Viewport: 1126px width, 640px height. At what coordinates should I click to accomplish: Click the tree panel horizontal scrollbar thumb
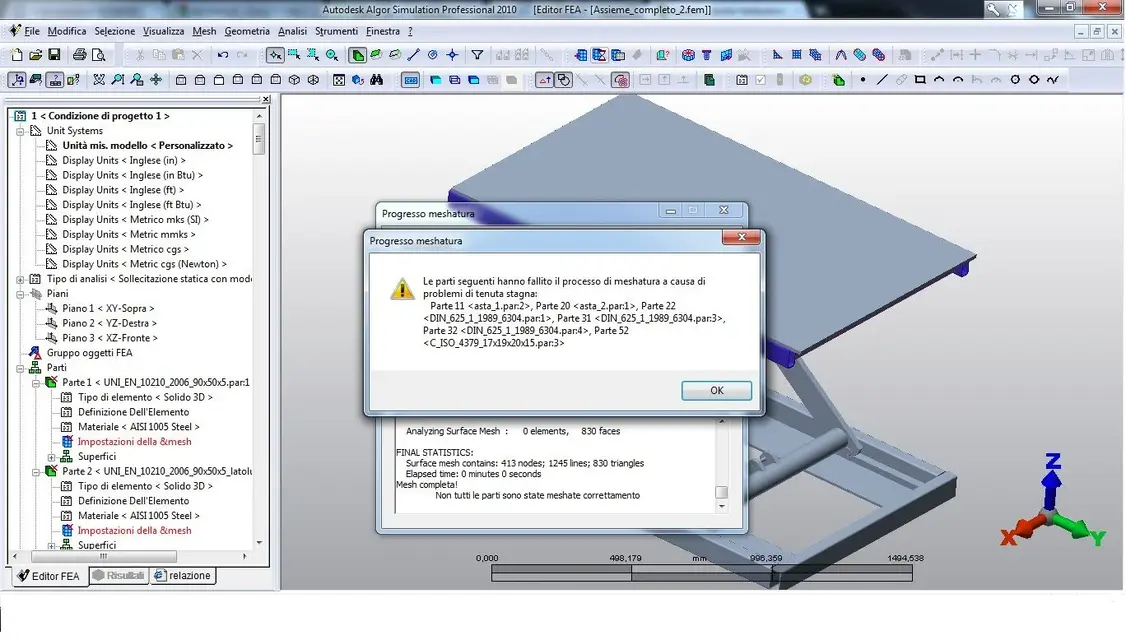tap(103, 556)
